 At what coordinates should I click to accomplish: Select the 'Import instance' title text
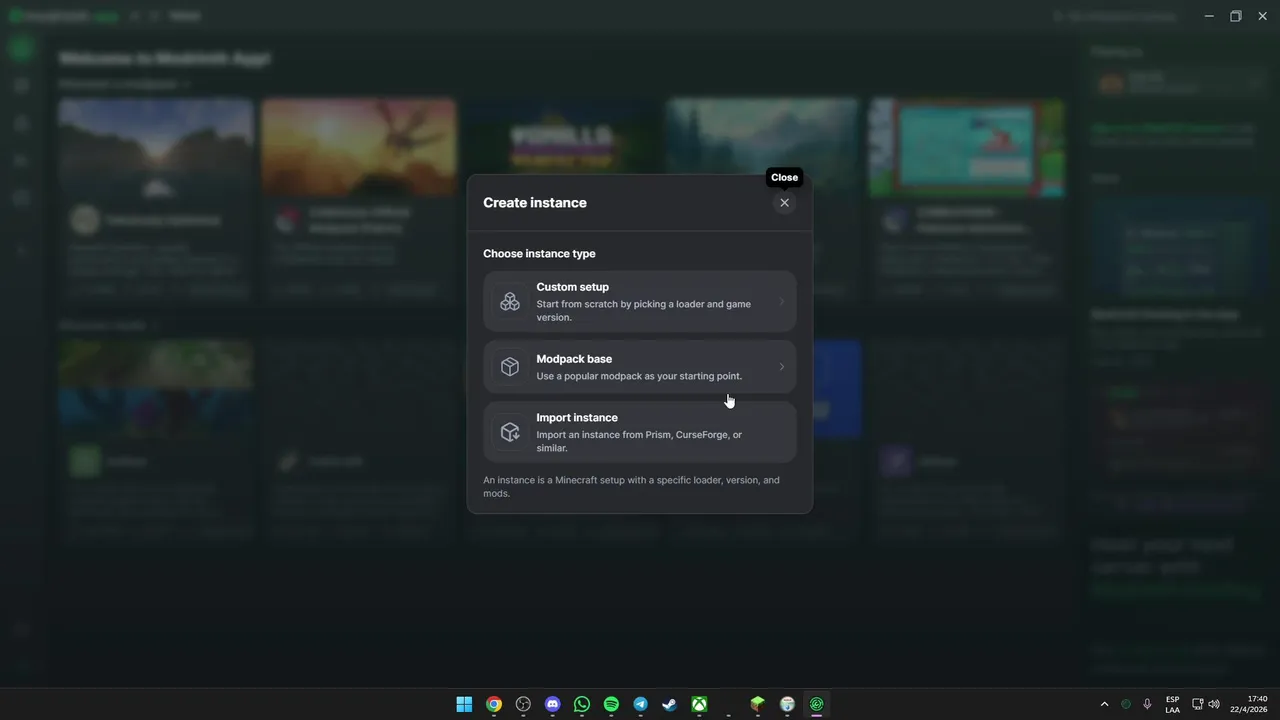pos(577,418)
